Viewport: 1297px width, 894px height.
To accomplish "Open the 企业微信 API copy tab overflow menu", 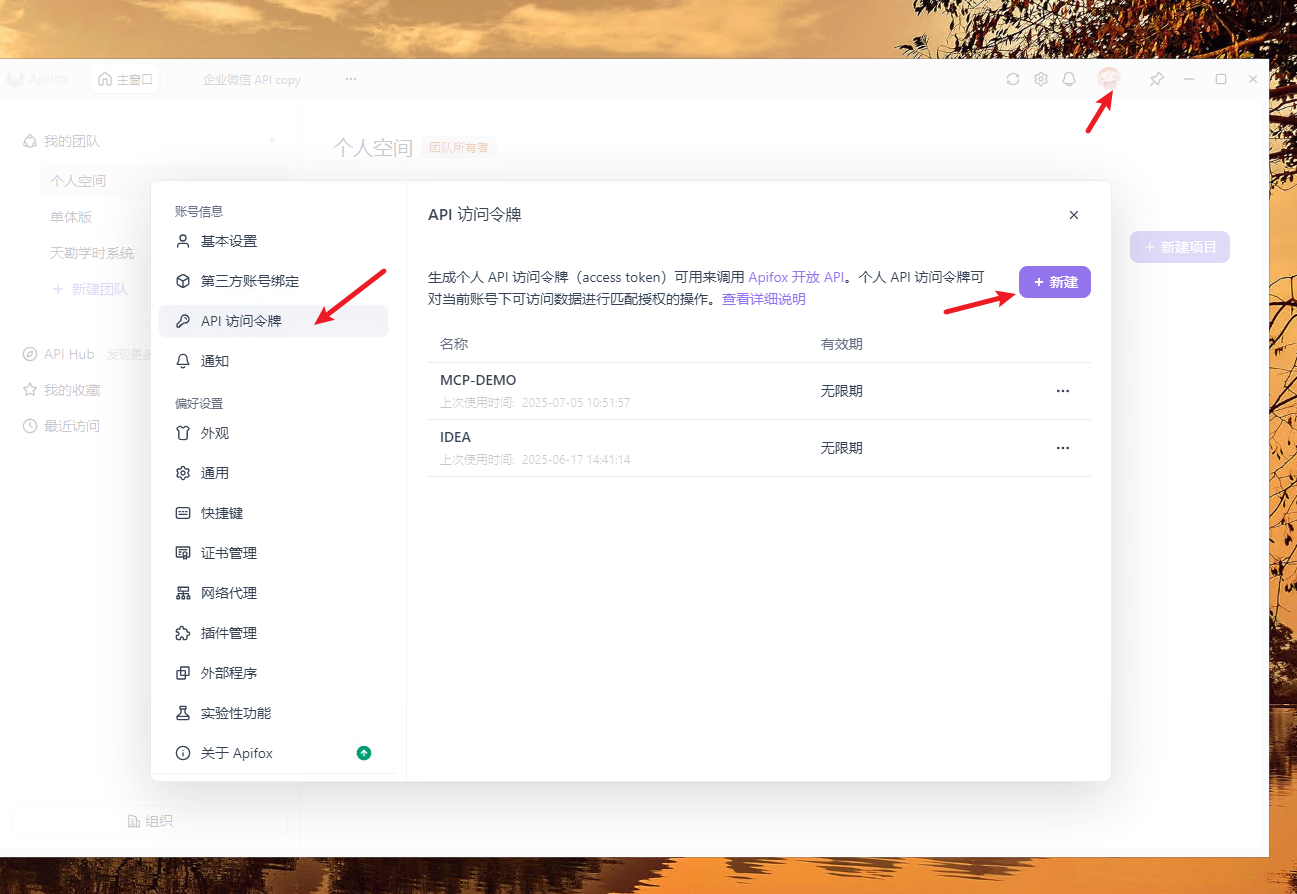I will (x=351, y=79).
